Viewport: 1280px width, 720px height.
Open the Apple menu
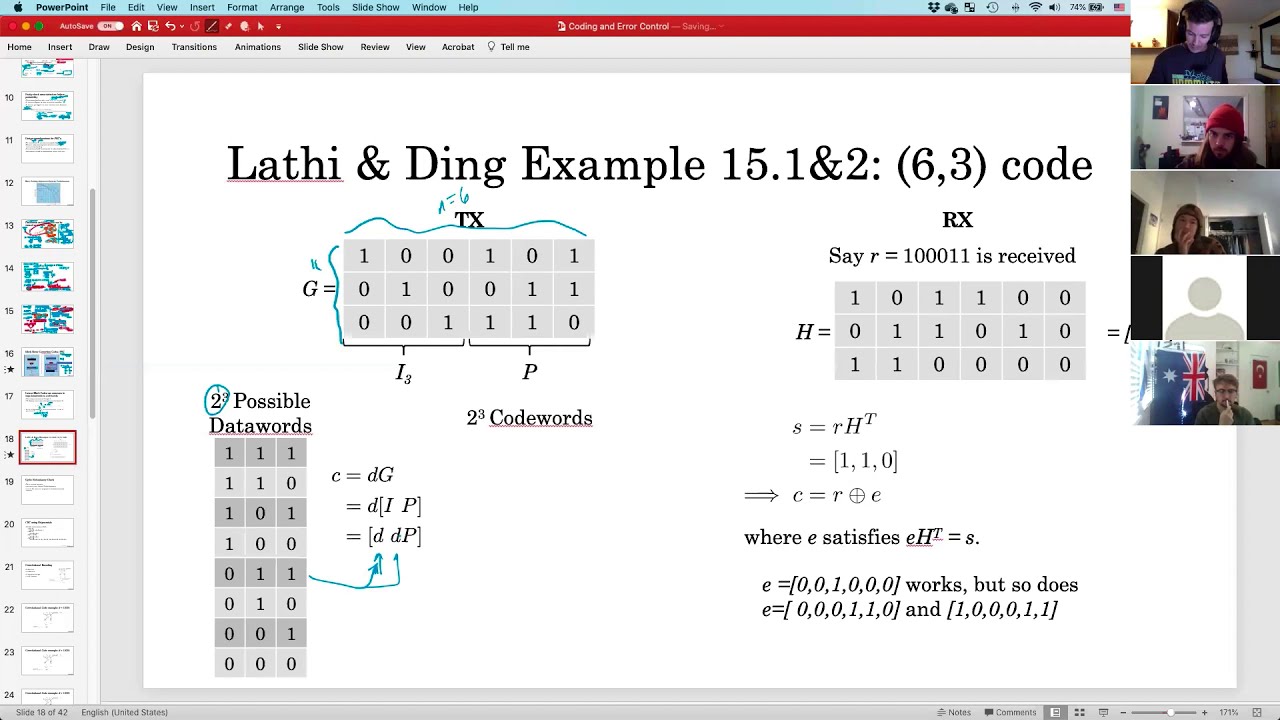pos(18,7)
